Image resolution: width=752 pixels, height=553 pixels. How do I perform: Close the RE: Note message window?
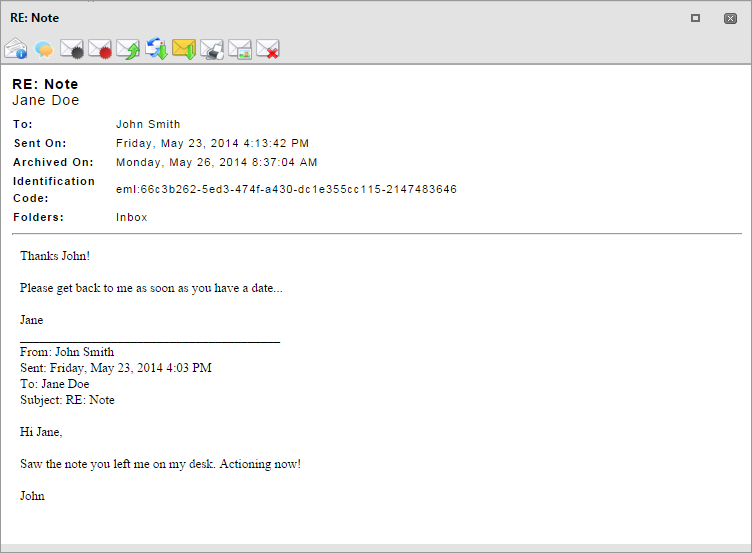click(730, 18)
